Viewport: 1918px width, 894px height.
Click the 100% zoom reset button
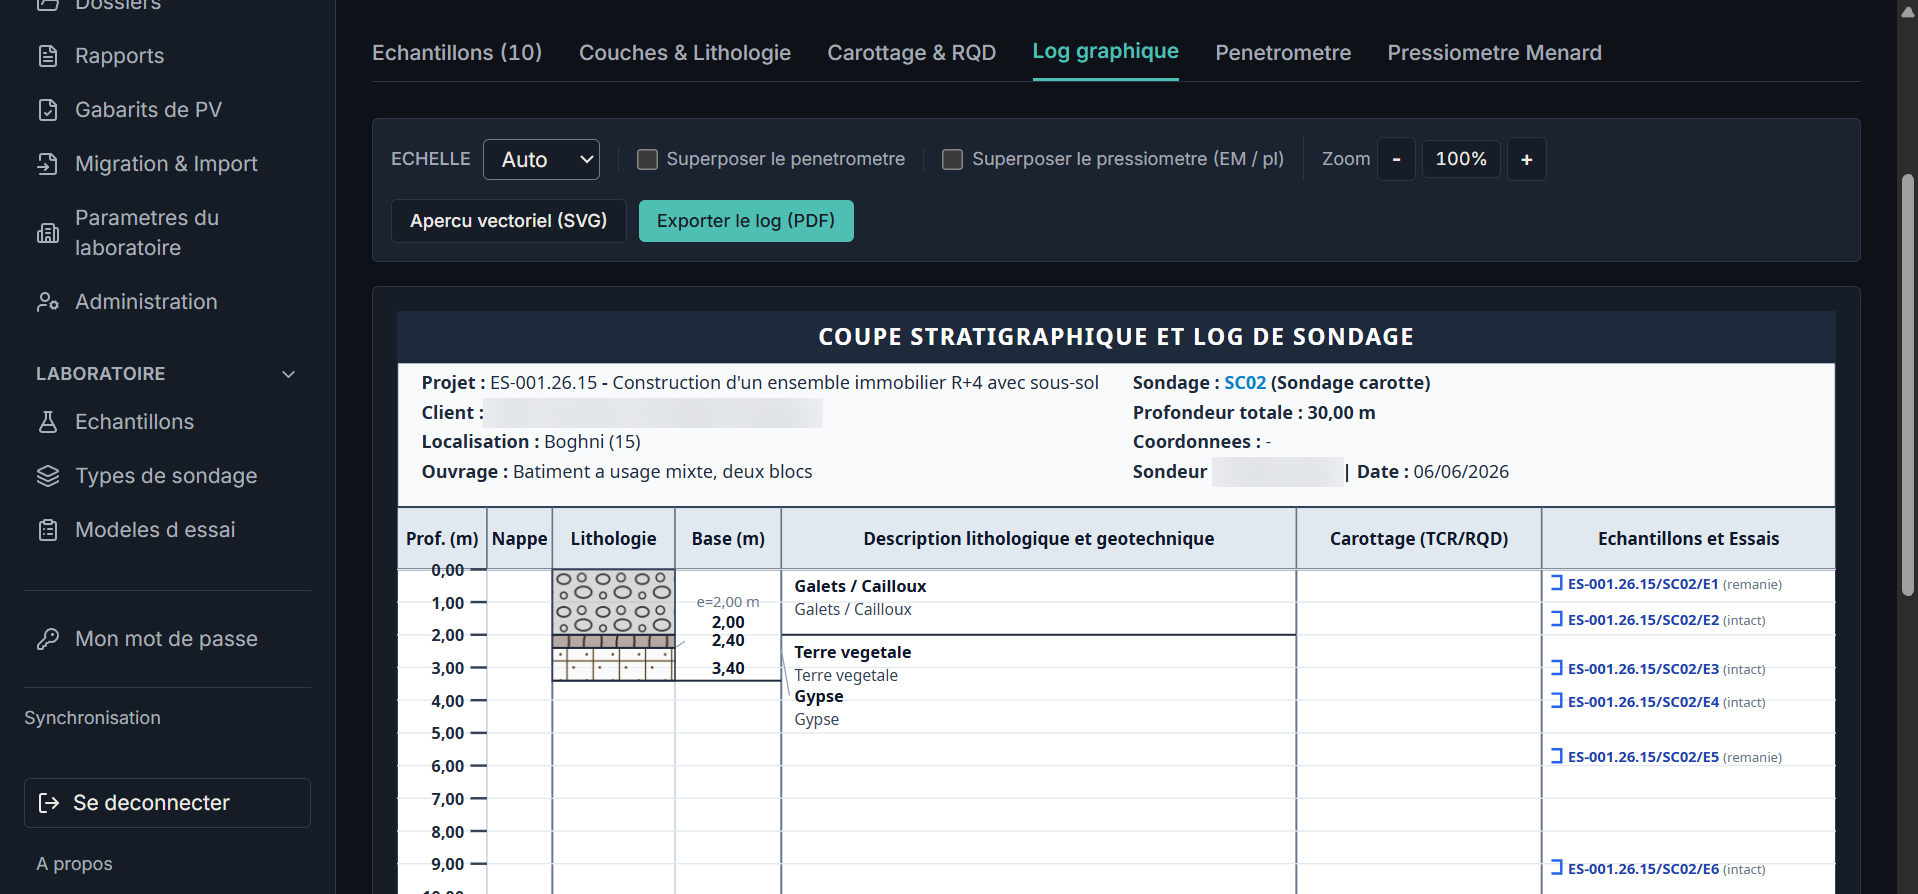pos(1461,159)
